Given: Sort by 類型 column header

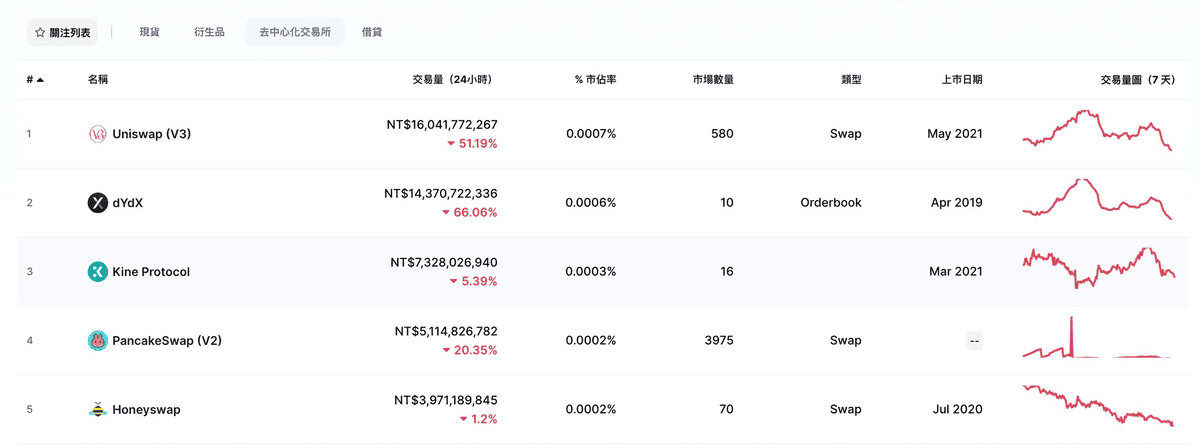Looking at the screenshot, I should click(x=851, y=79).
